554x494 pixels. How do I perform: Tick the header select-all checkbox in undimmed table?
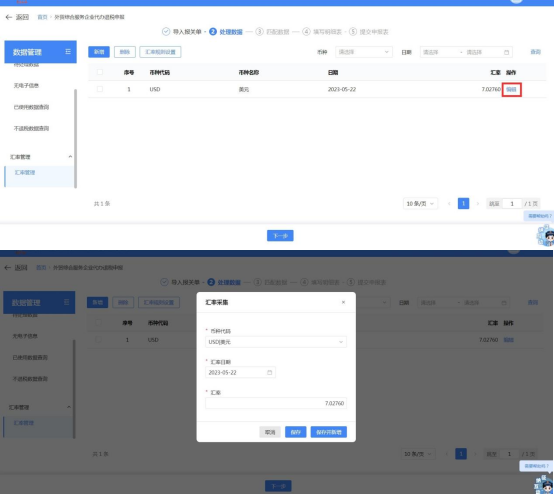pyautogui.click(x=100, y=72)
